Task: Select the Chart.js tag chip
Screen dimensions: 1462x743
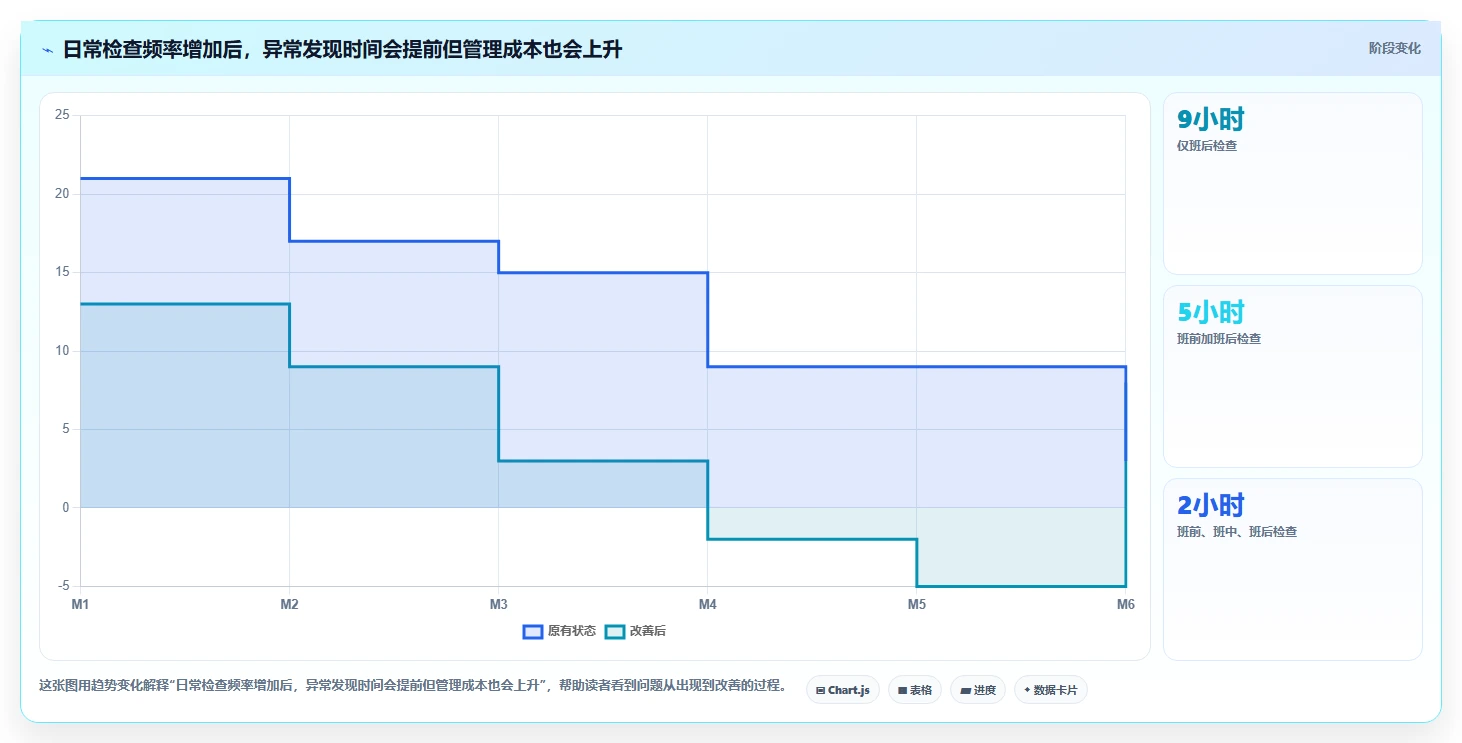Action: pos(842,690)
